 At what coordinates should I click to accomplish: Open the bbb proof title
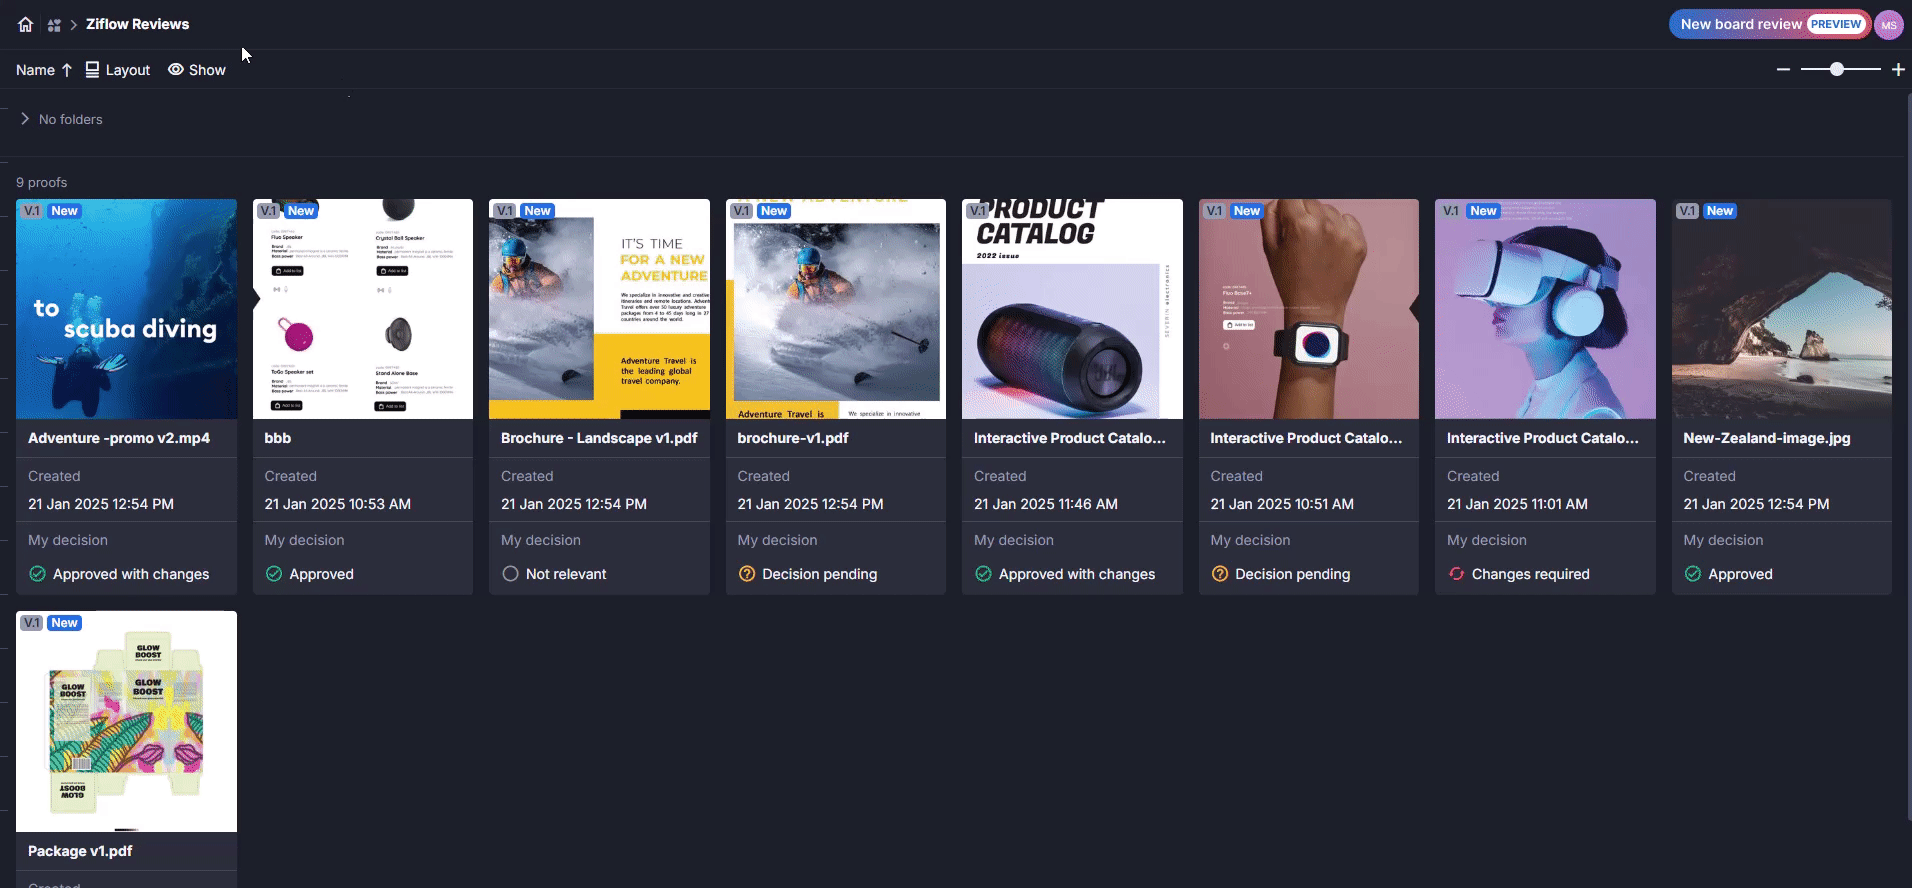click(x=278, y=438)
